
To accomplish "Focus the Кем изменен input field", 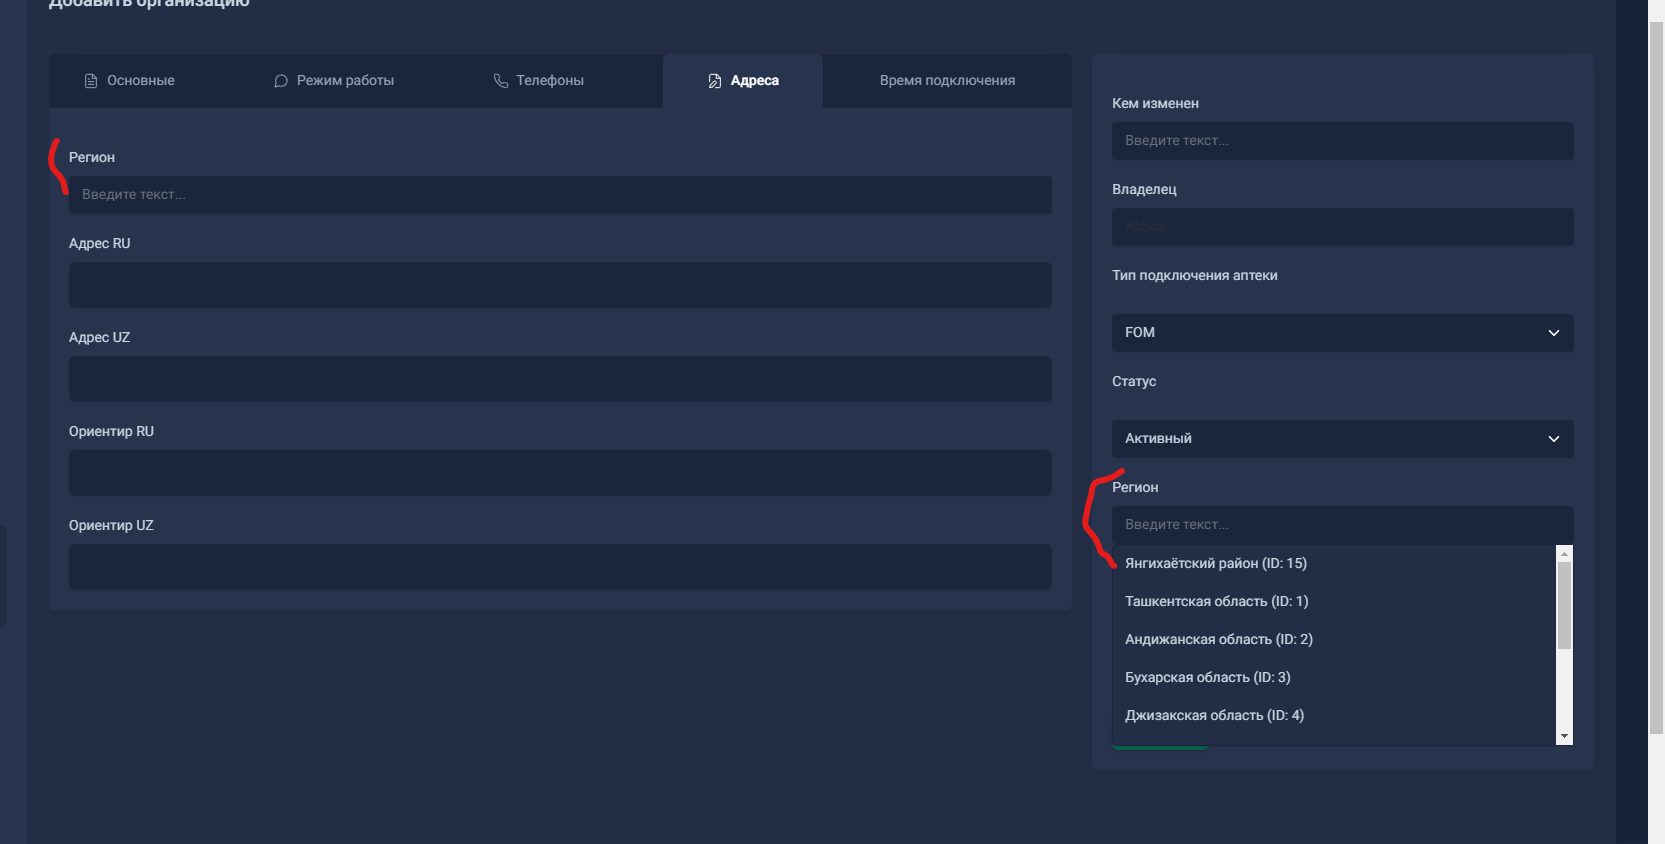I will tap(1343, 141).
